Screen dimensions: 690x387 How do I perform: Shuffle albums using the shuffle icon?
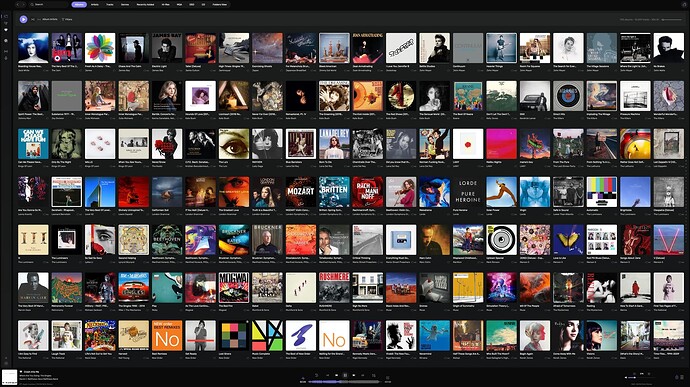(33, 19)
